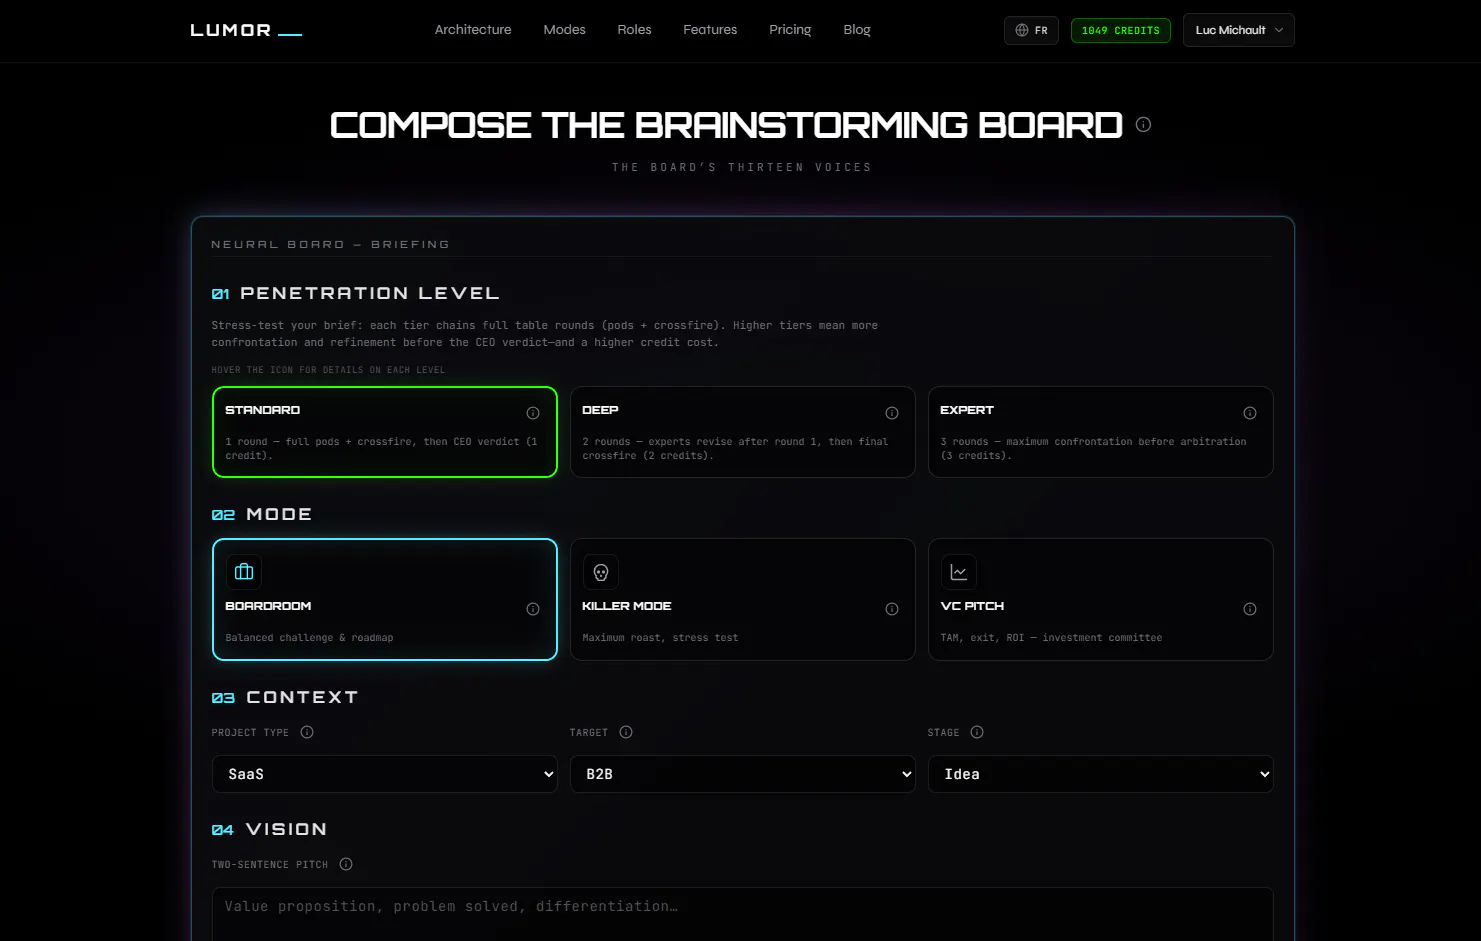The height and width of the screenshot is (941, 1481).
Task: Click the briefcase icon on Boardroom card
Action: tap(244, 572)
